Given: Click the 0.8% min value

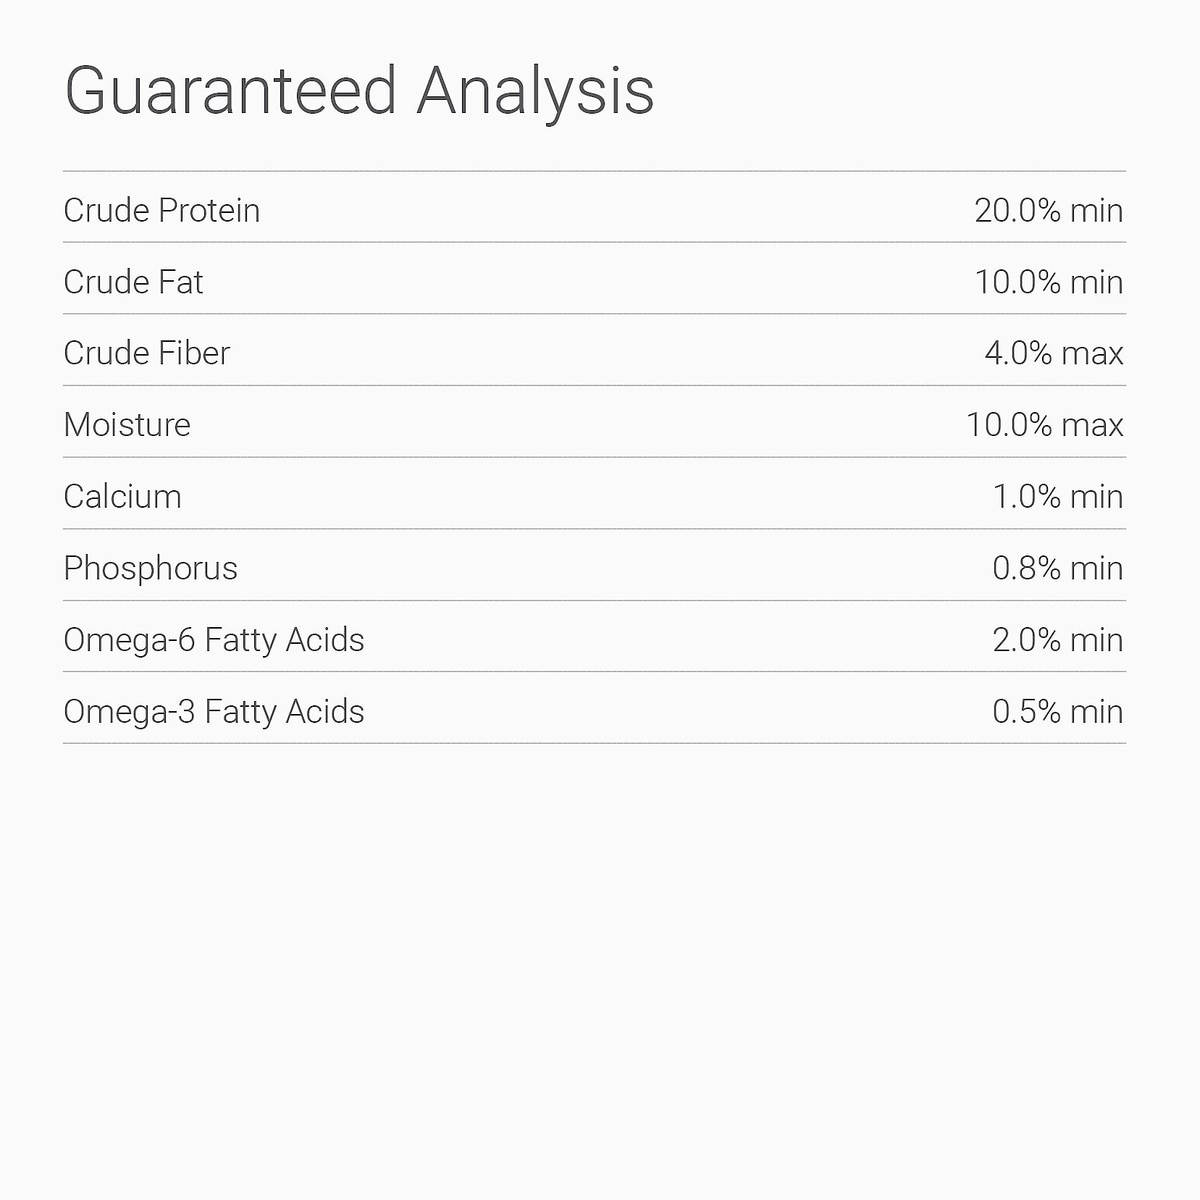Looking at the screenshot, I should click(1057, 568).
